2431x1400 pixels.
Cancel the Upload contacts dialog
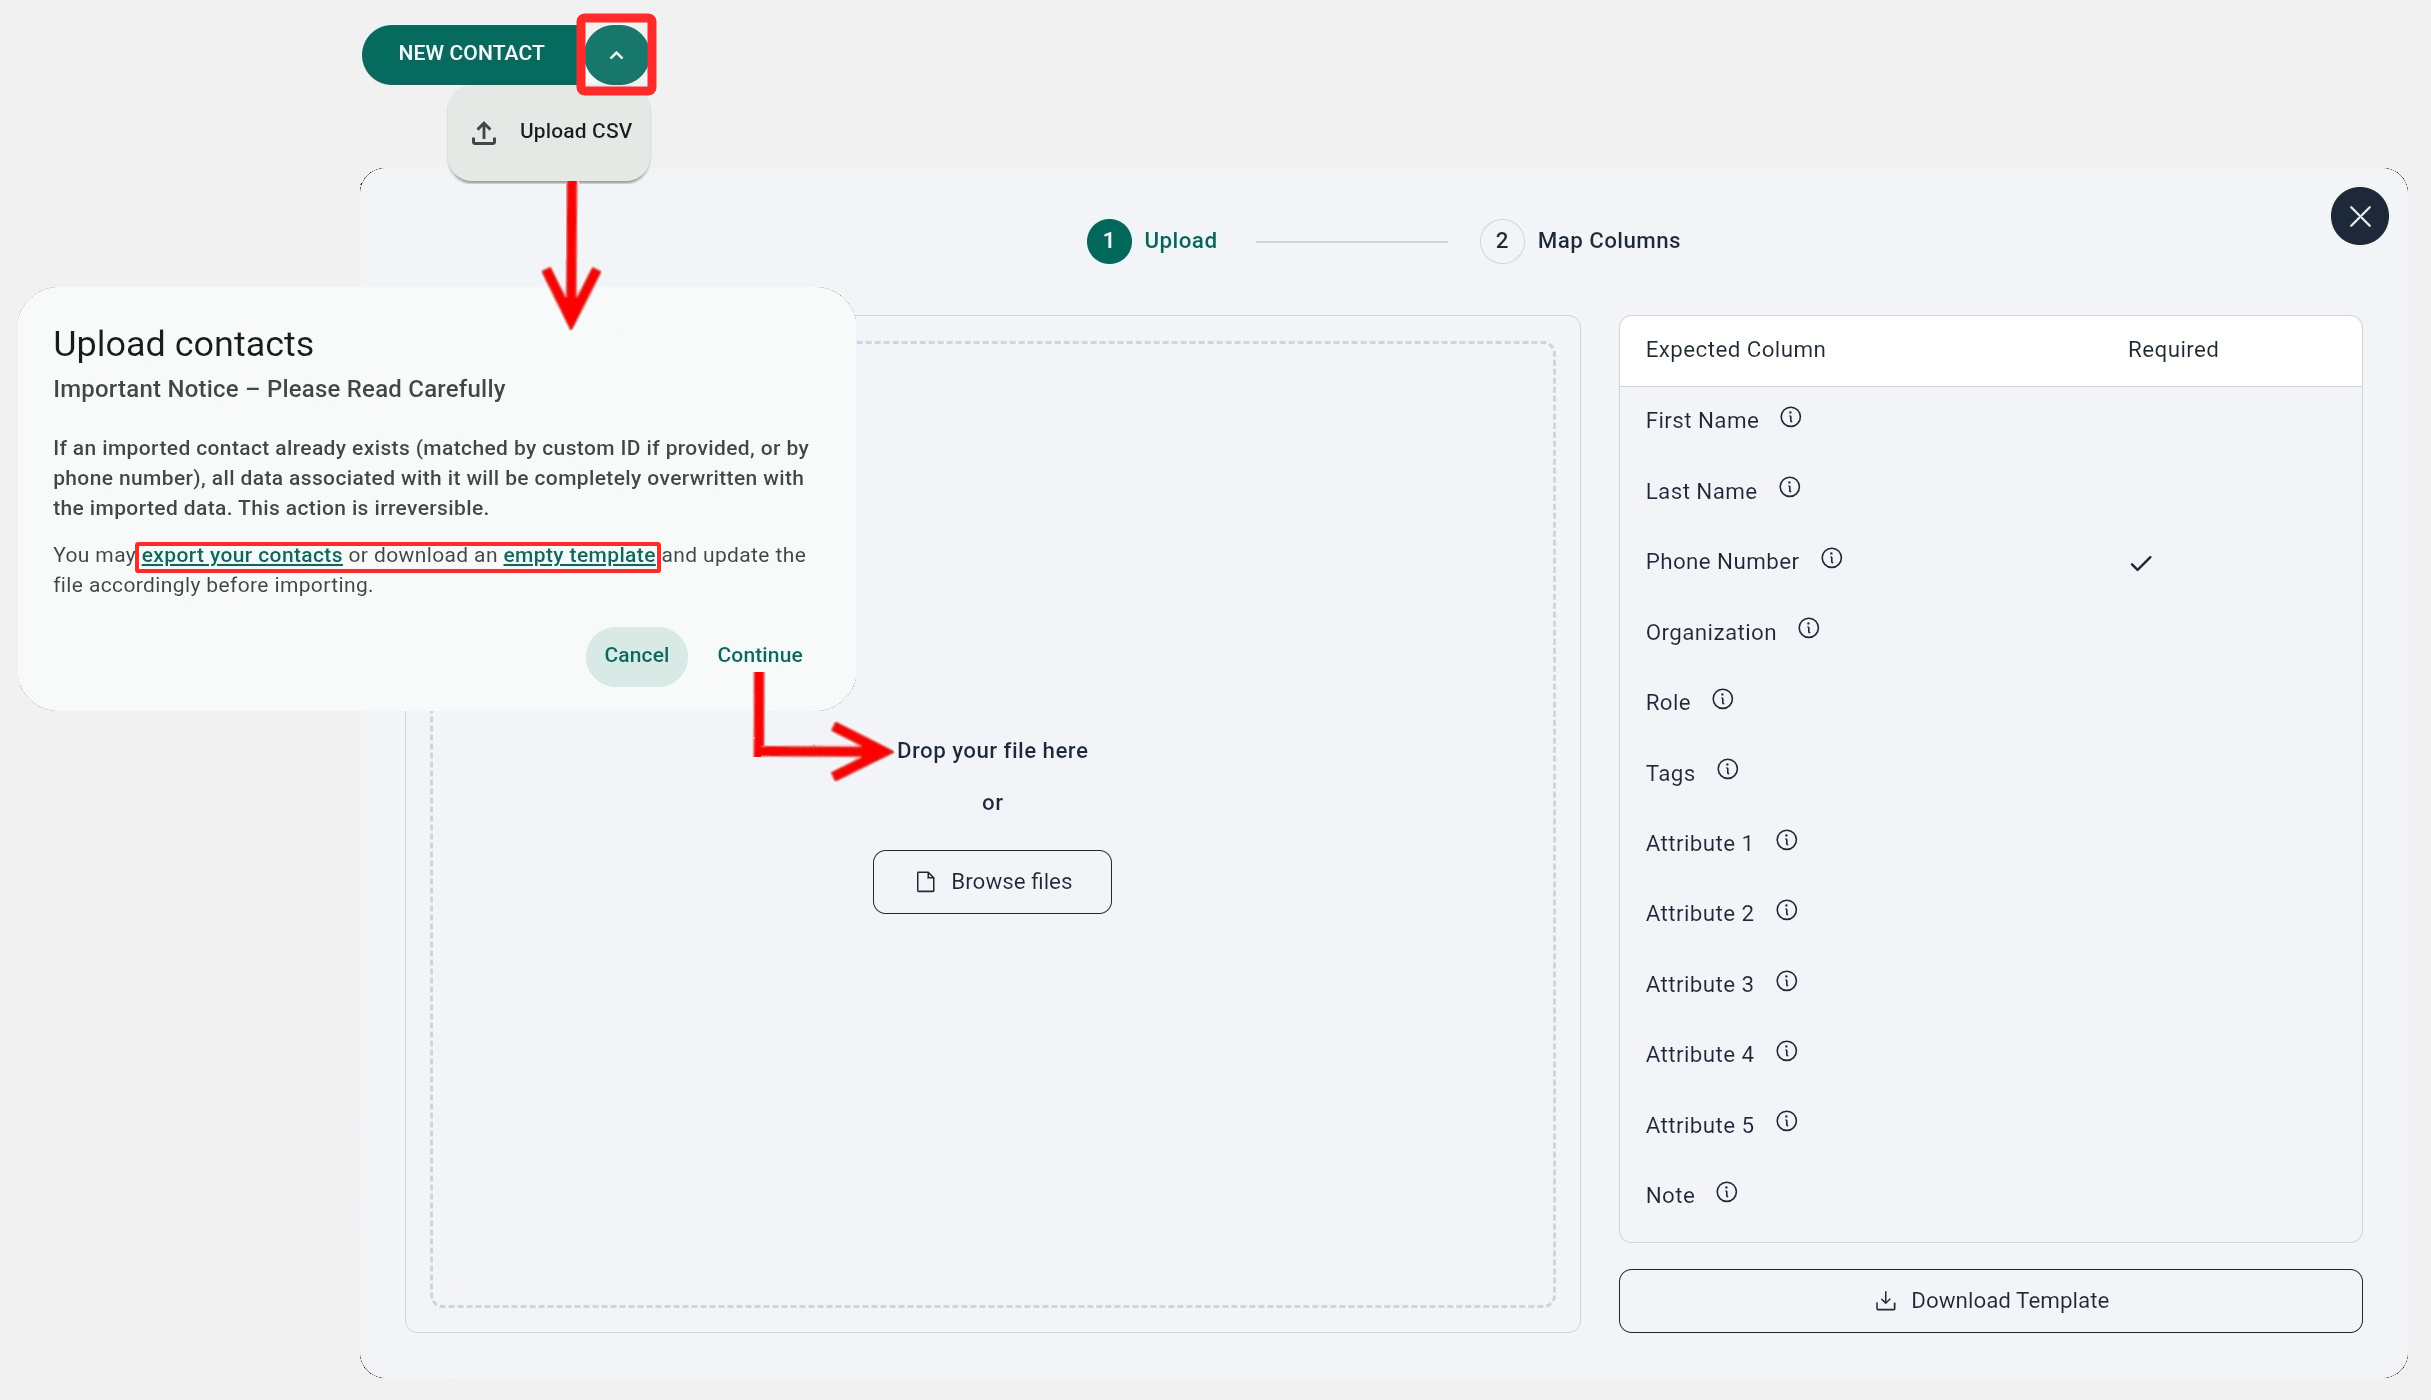click(x=636, y=655)
